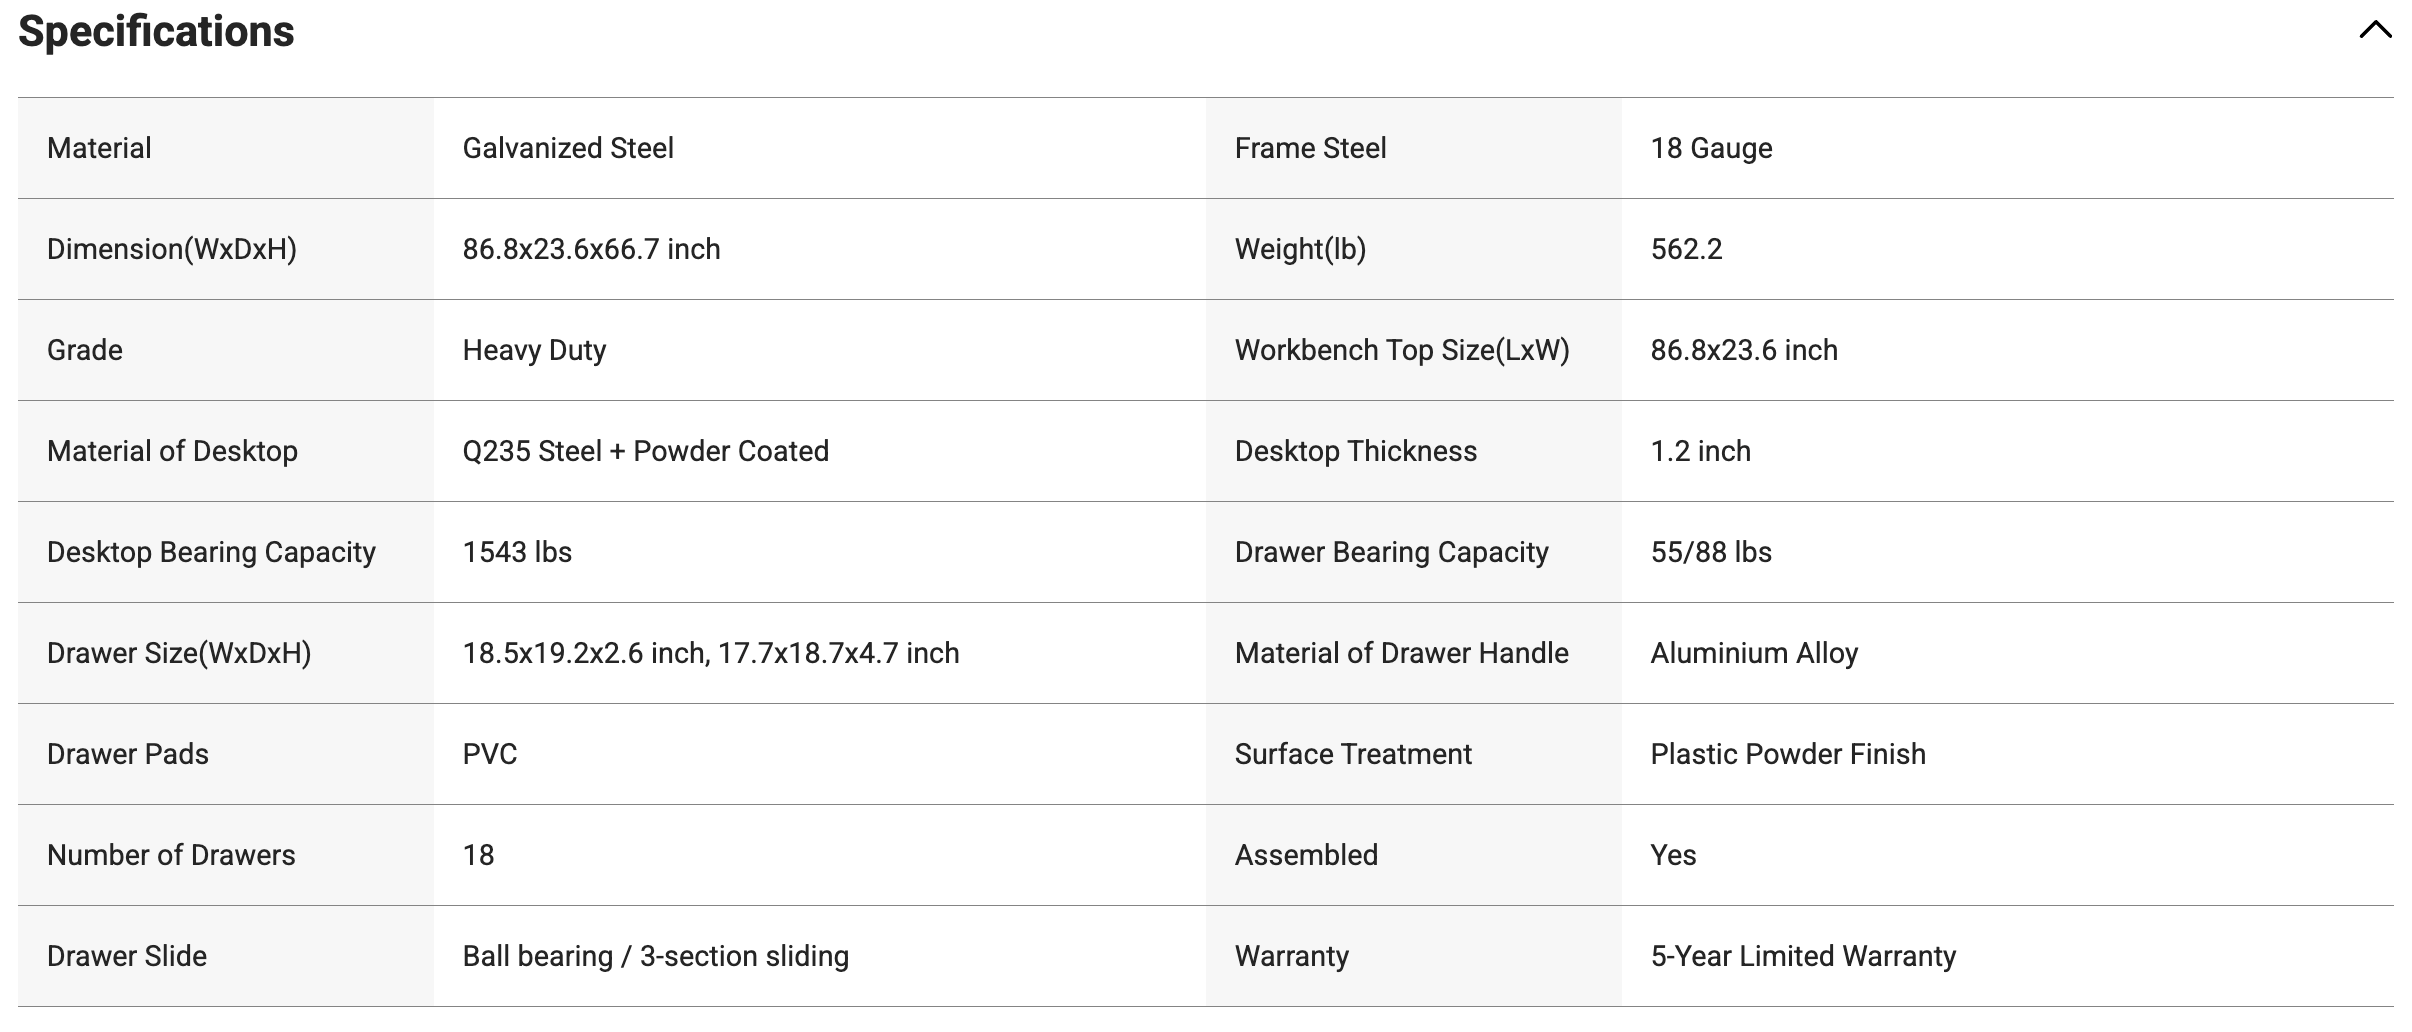Select the Plastic Powder Finish value
The height and width of the screenshot is (1032, 2412).
[1788, 754]
